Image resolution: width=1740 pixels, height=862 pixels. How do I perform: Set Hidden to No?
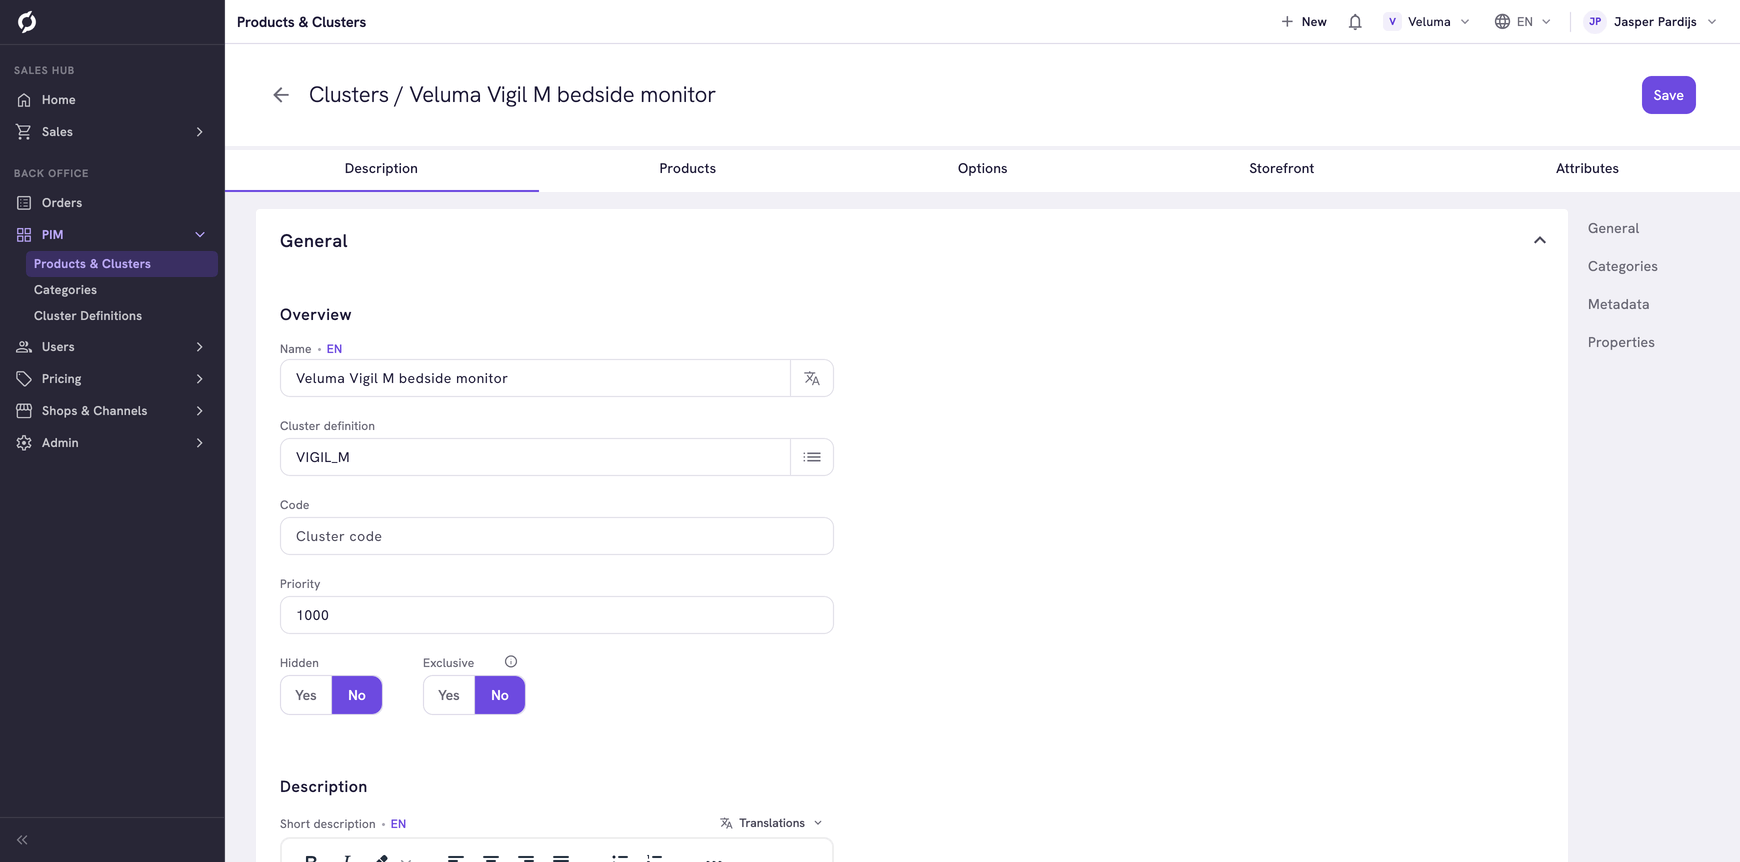357,695
